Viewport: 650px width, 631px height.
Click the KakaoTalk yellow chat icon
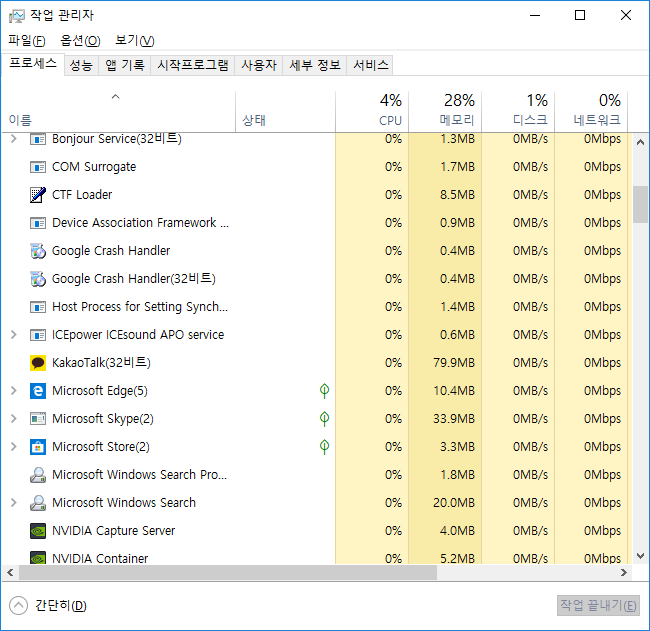click(38, 363)
